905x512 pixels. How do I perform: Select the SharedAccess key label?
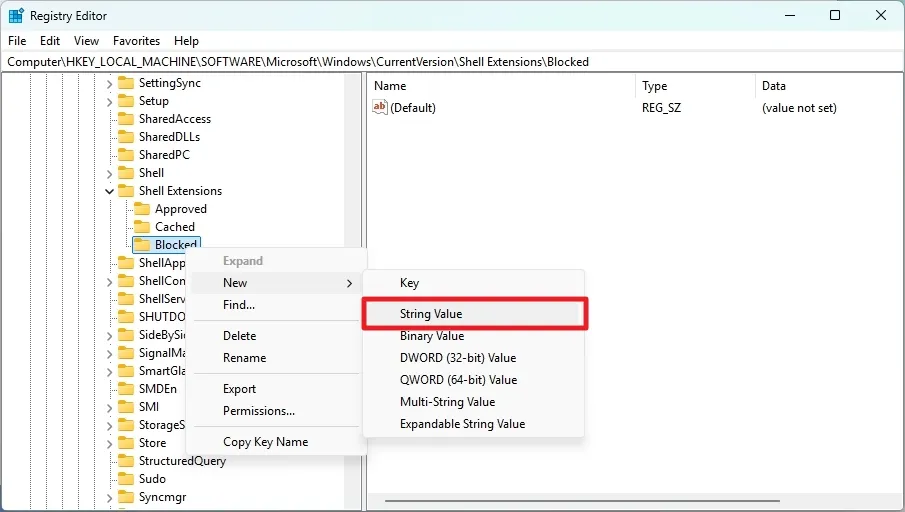click(x=175, y=119)
